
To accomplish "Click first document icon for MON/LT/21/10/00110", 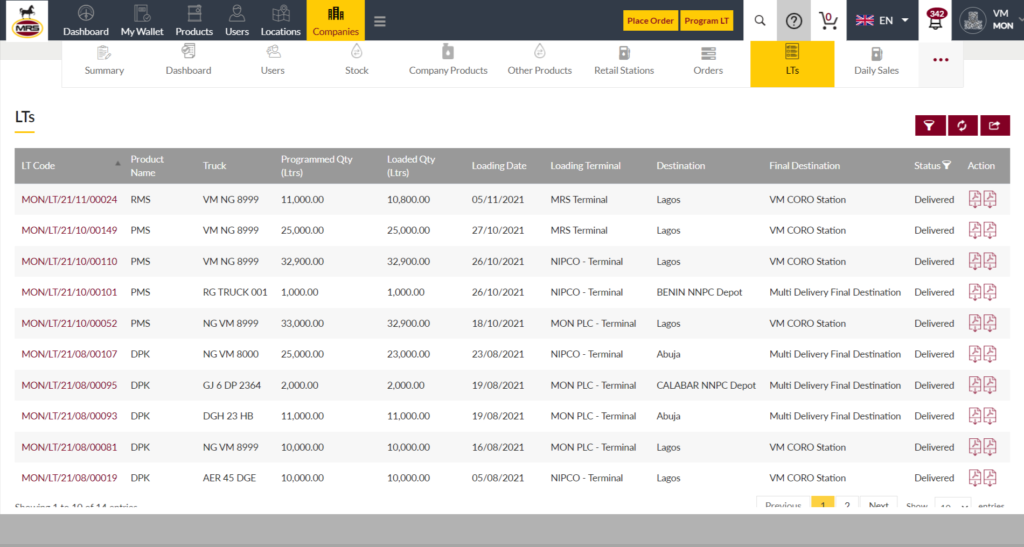I will (x=974, y=261).
